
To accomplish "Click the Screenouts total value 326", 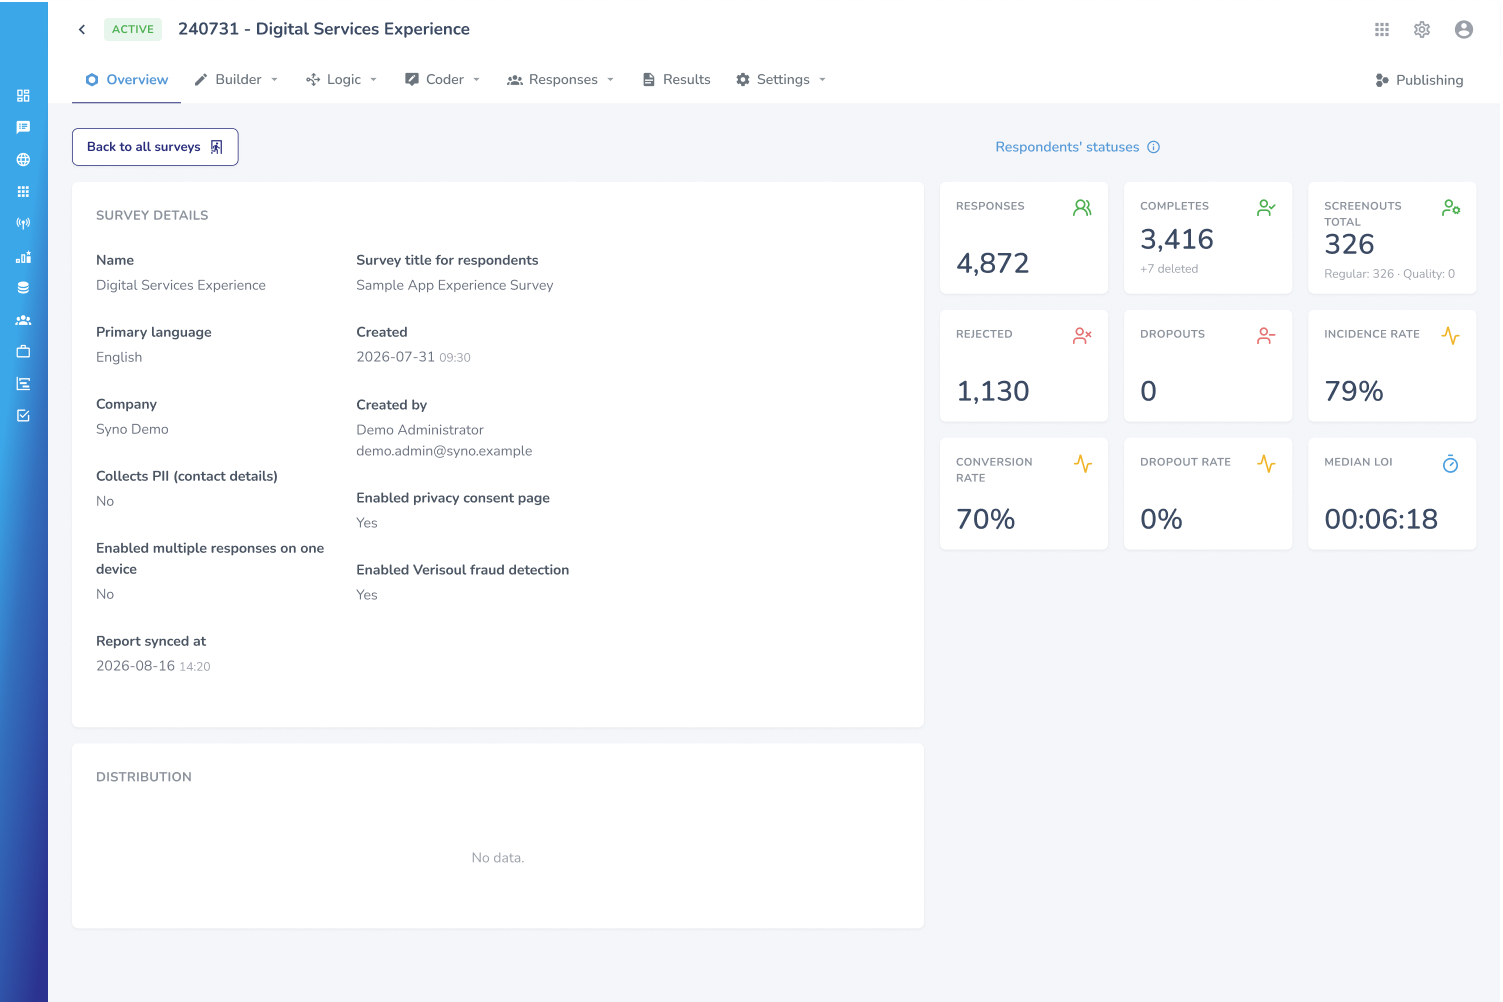I will [1349, 244].
